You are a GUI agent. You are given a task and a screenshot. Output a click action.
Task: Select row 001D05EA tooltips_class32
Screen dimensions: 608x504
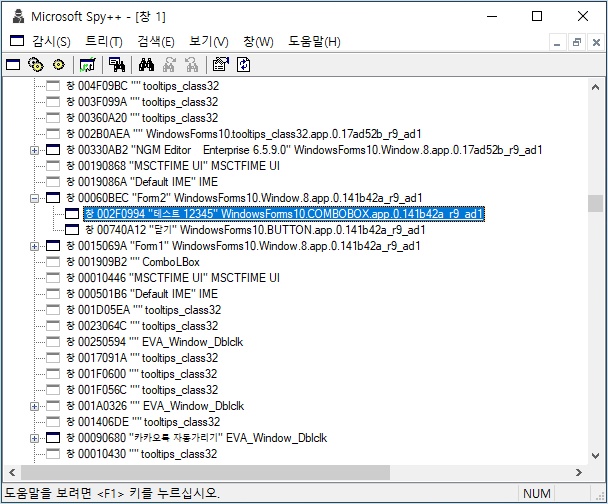click(143, 310)
